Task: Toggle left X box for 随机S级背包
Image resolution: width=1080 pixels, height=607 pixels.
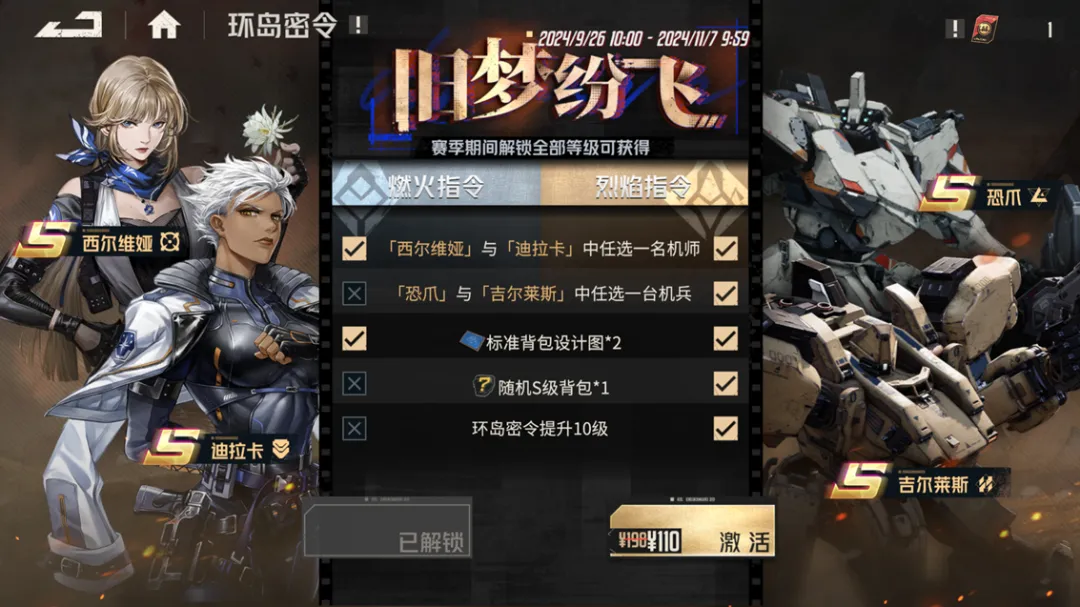Action: (x=354, y=383)
